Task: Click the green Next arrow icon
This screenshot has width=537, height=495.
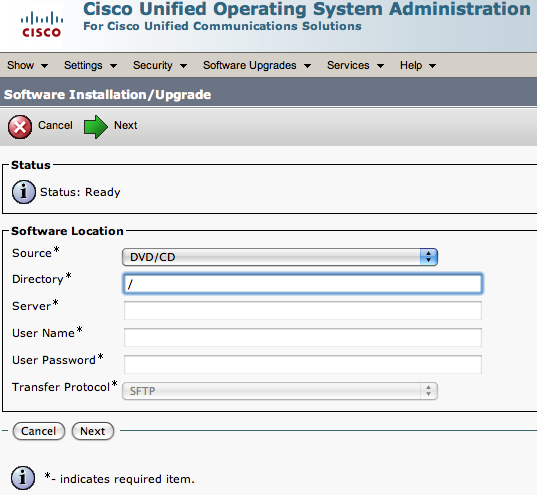Action: 96,127
